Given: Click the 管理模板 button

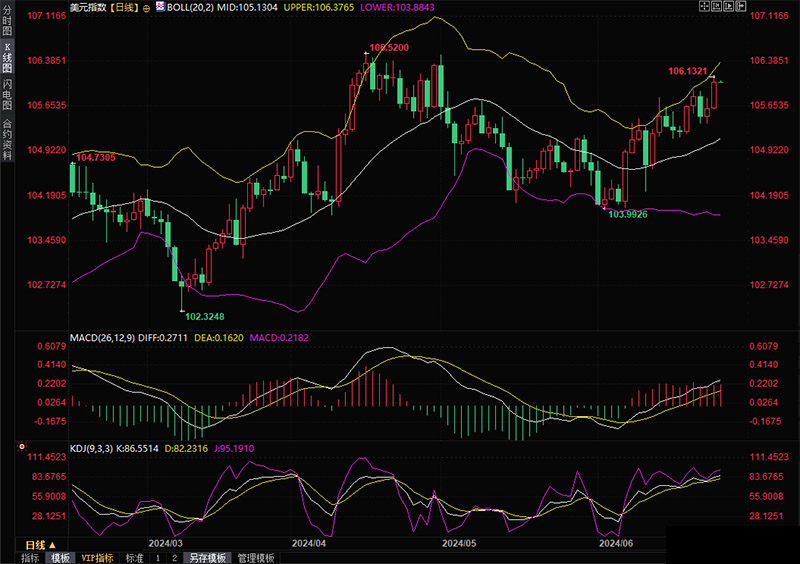Looking at the screenshot, I should point(252,558).
